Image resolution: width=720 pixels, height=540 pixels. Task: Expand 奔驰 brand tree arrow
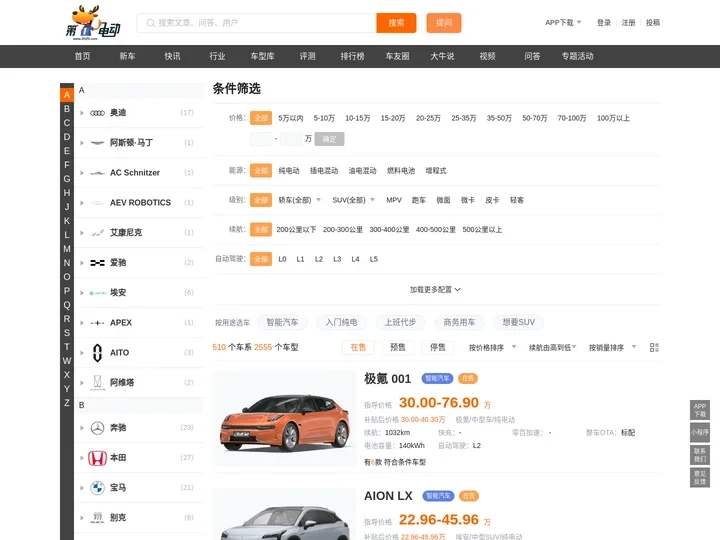click(82, 428)
